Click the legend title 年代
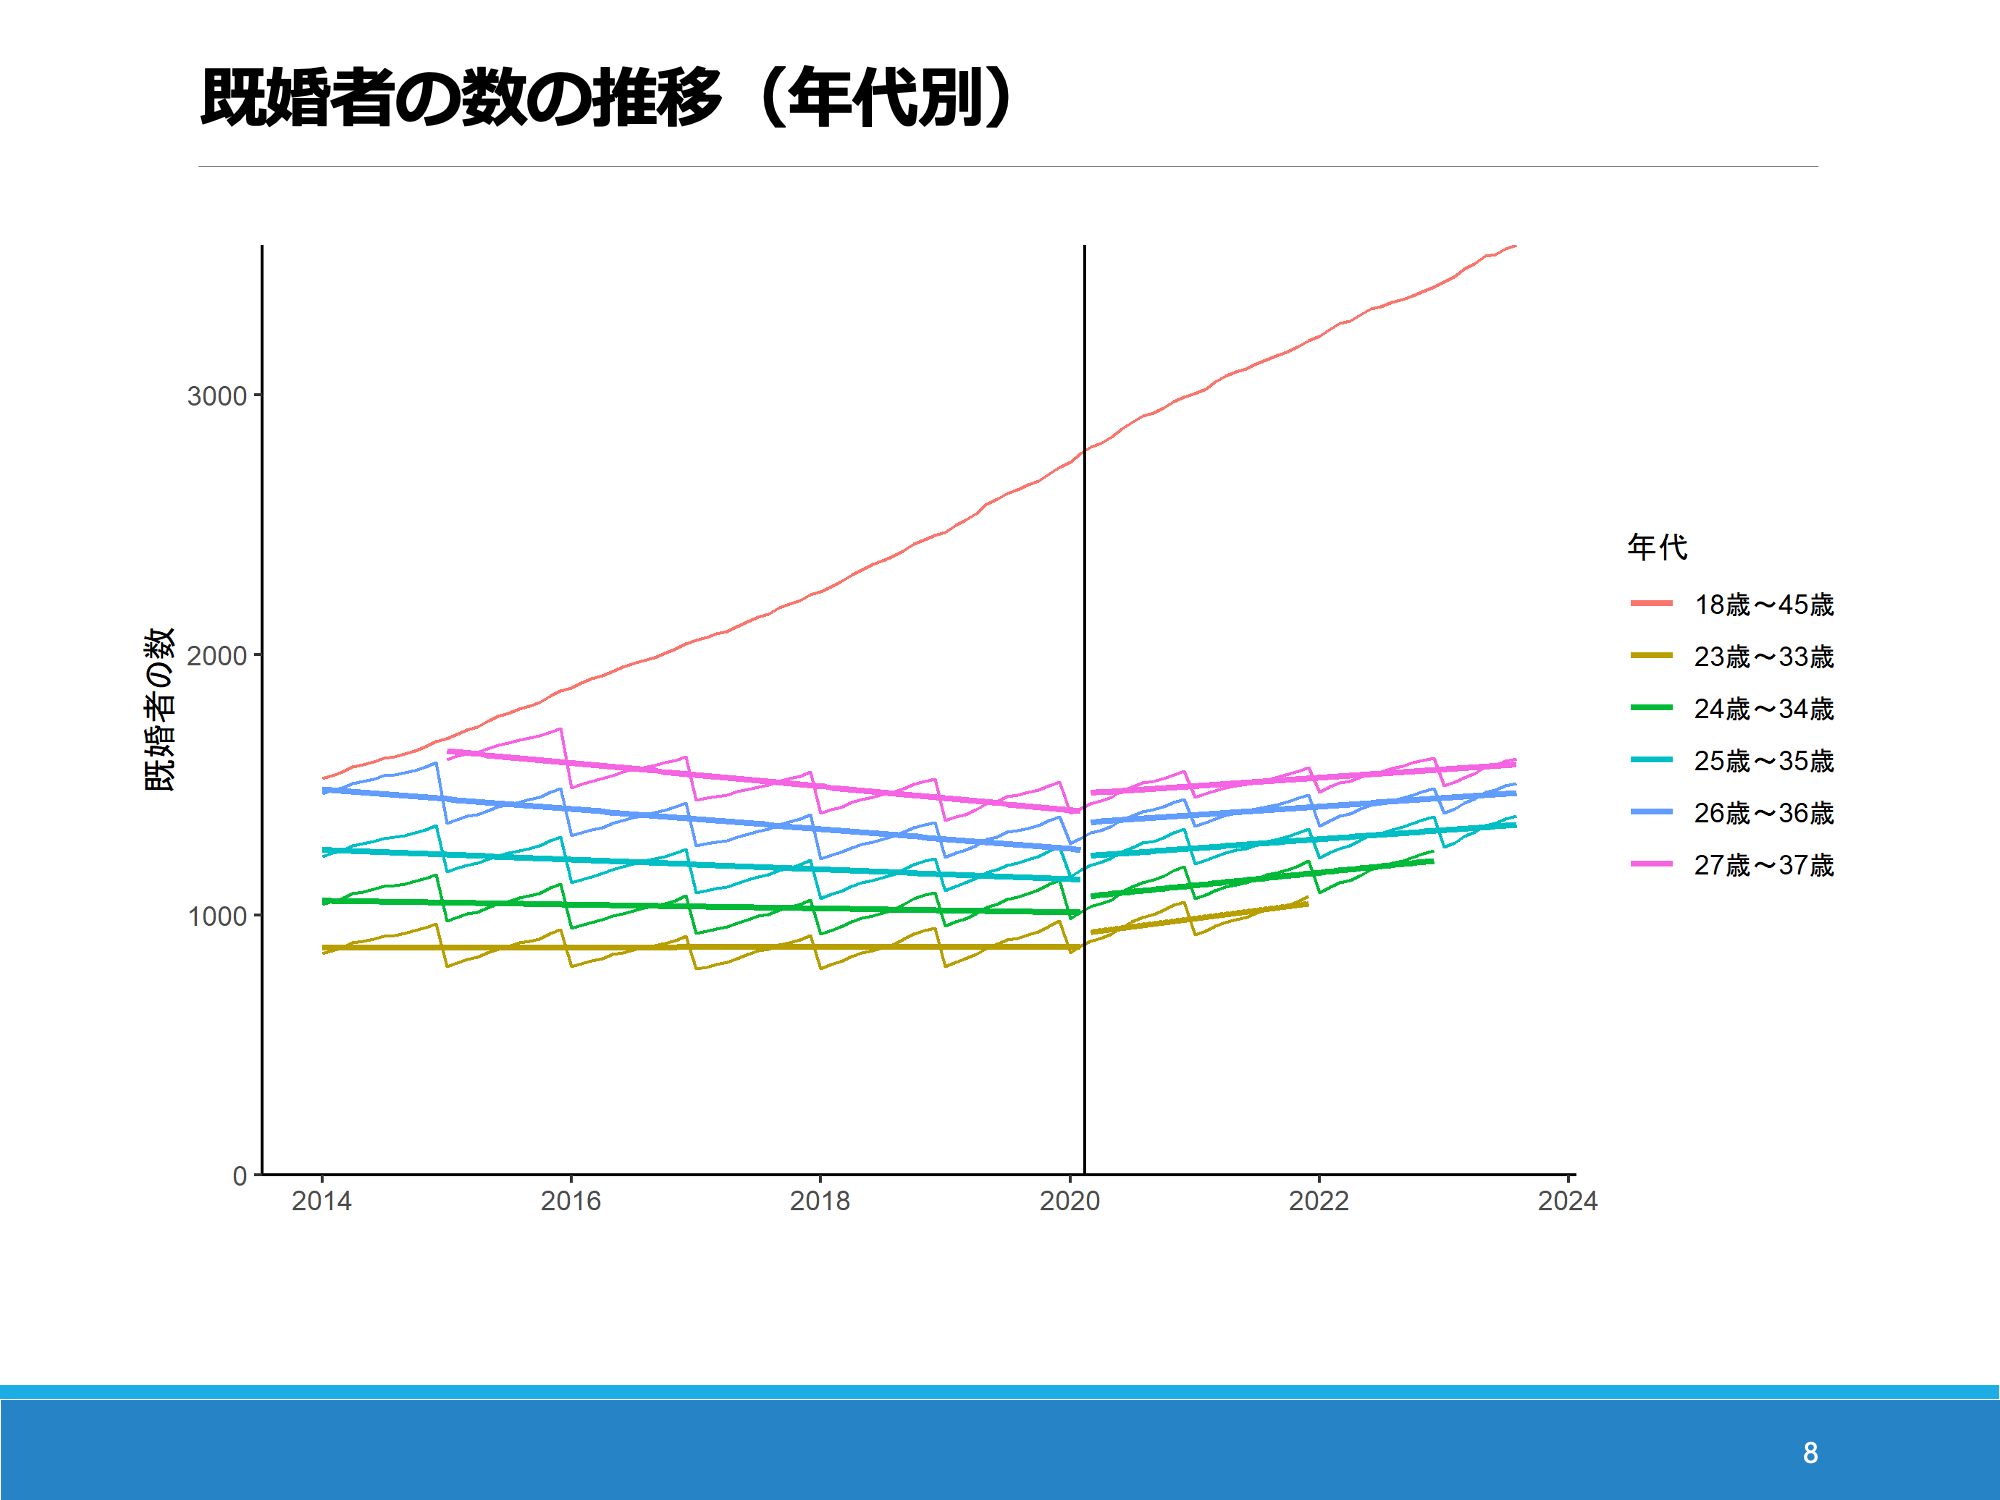Image resolution: width=2000 pixels, height=1500 pixels. click(x=1657, y=547)
